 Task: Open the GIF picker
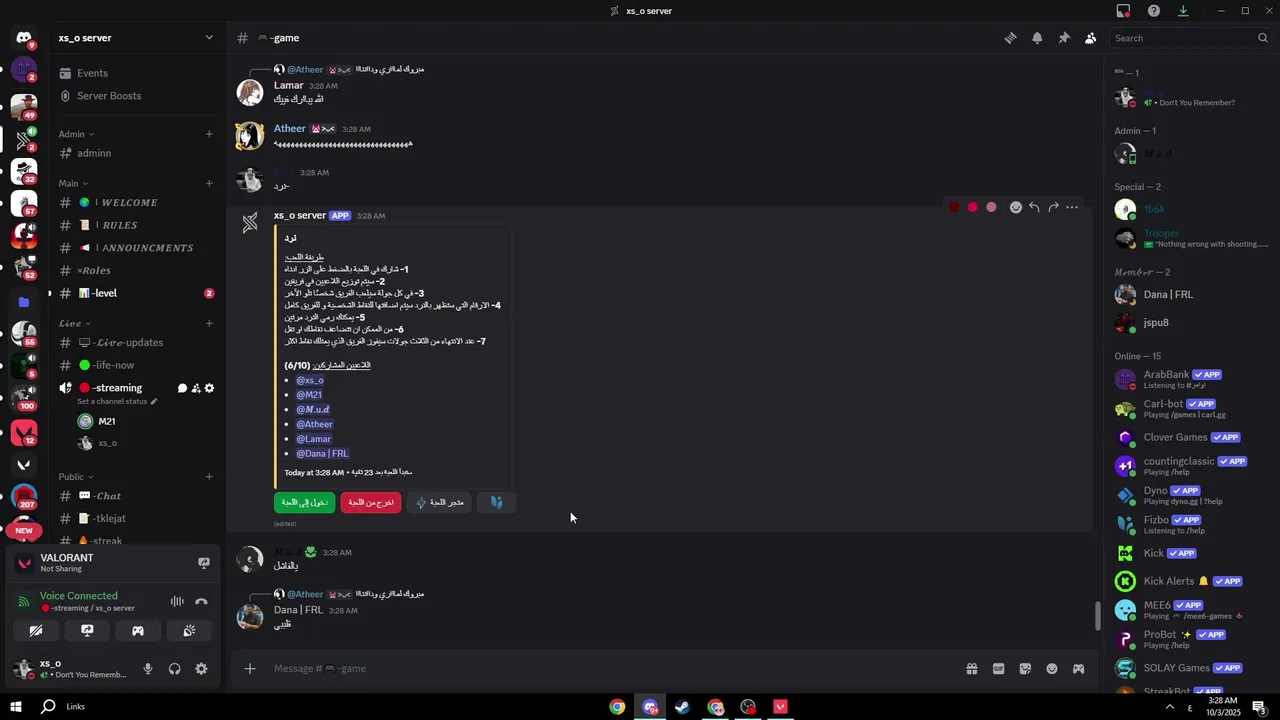pyautogui.click(x=998, y=669)
